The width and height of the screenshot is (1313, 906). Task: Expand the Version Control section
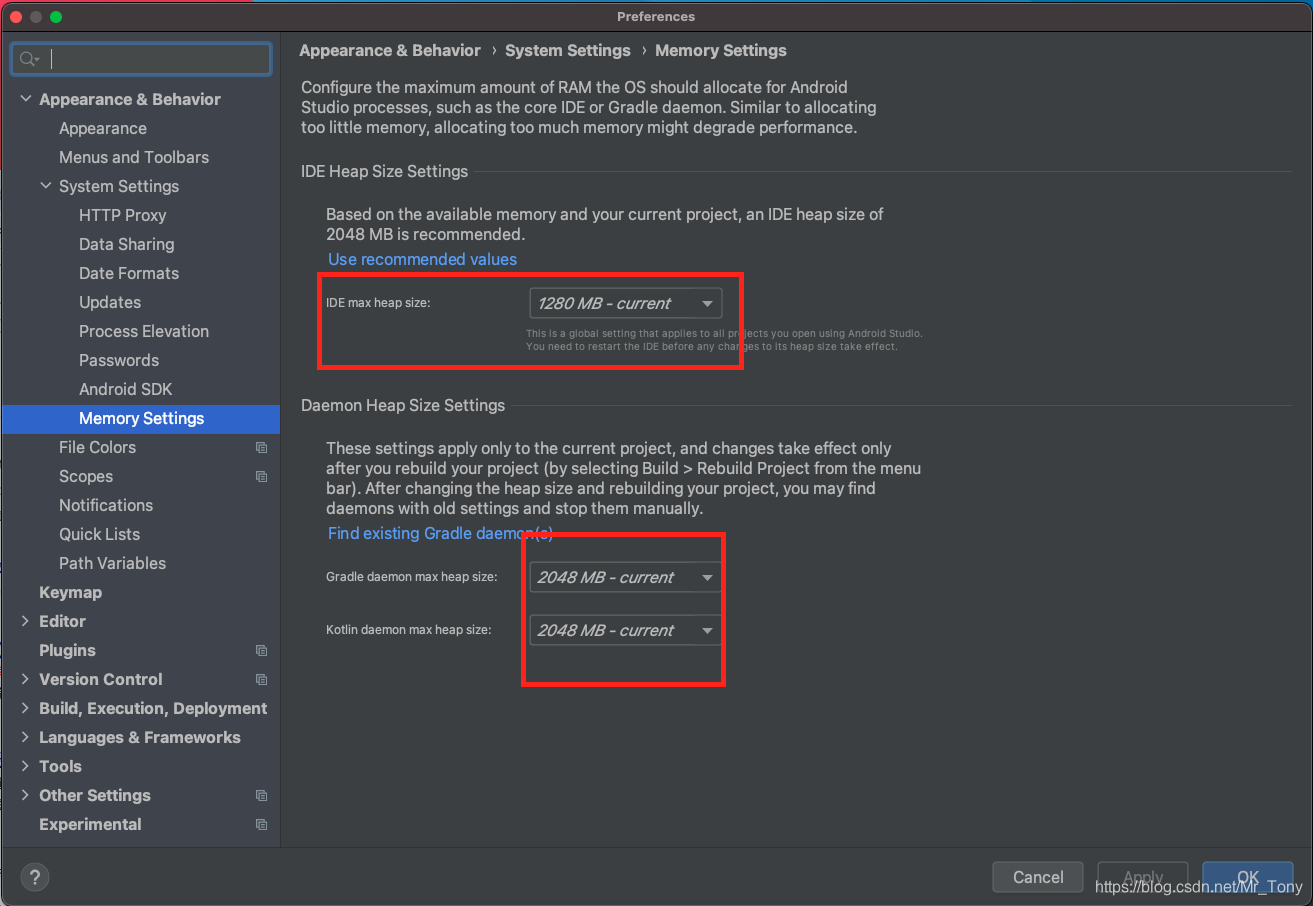(x=26, y=679)
